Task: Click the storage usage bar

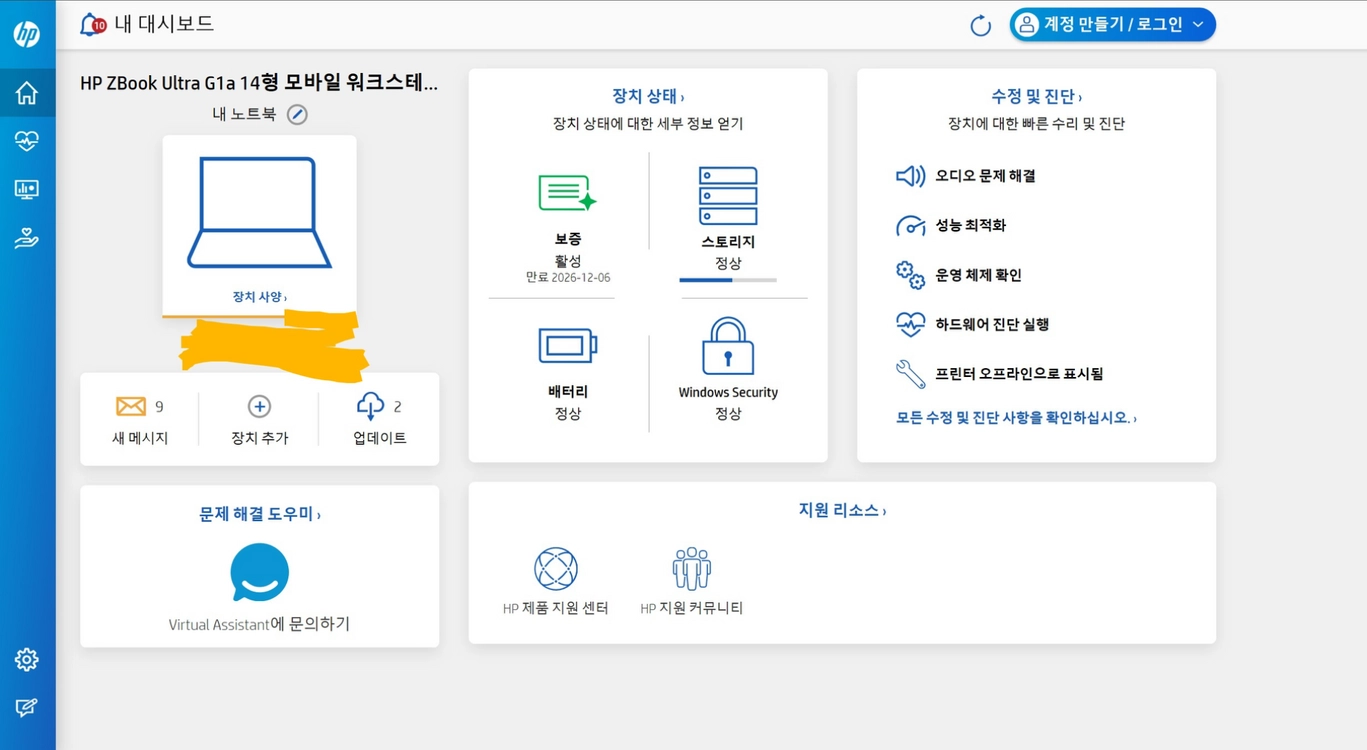Action: tap(728, 280)
